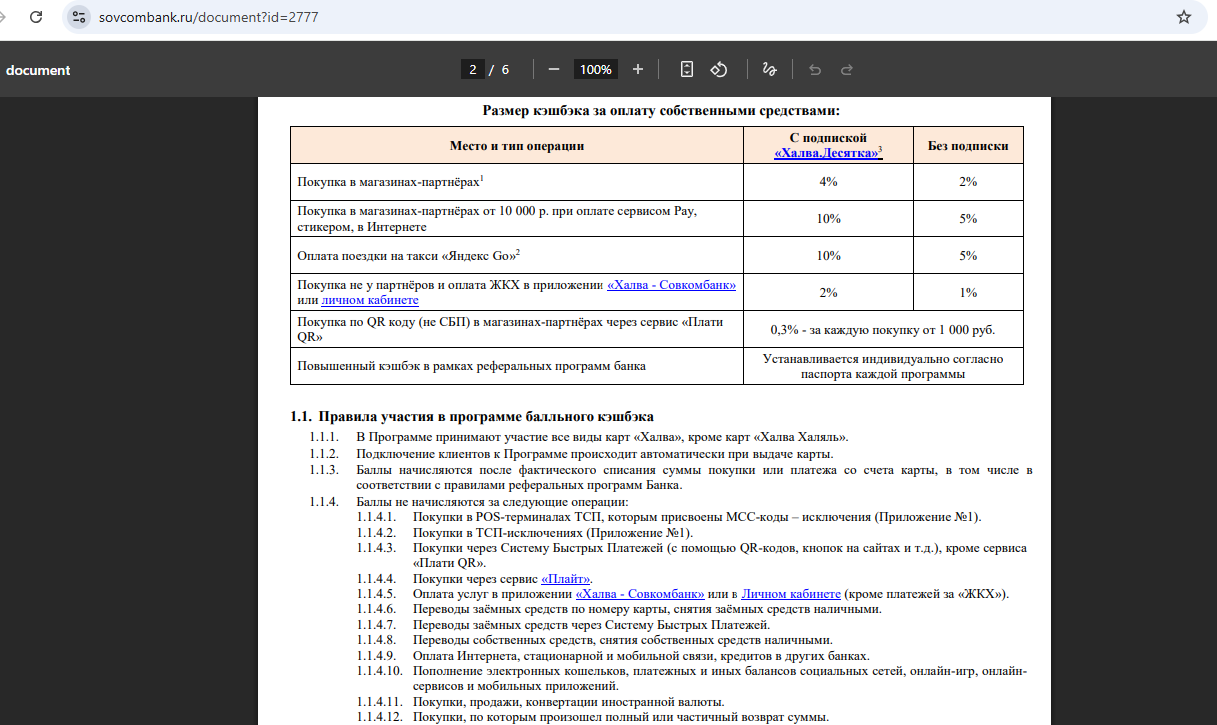
Task: Follow the «личном кабинете» link in table
Action: tap(370, 300)
